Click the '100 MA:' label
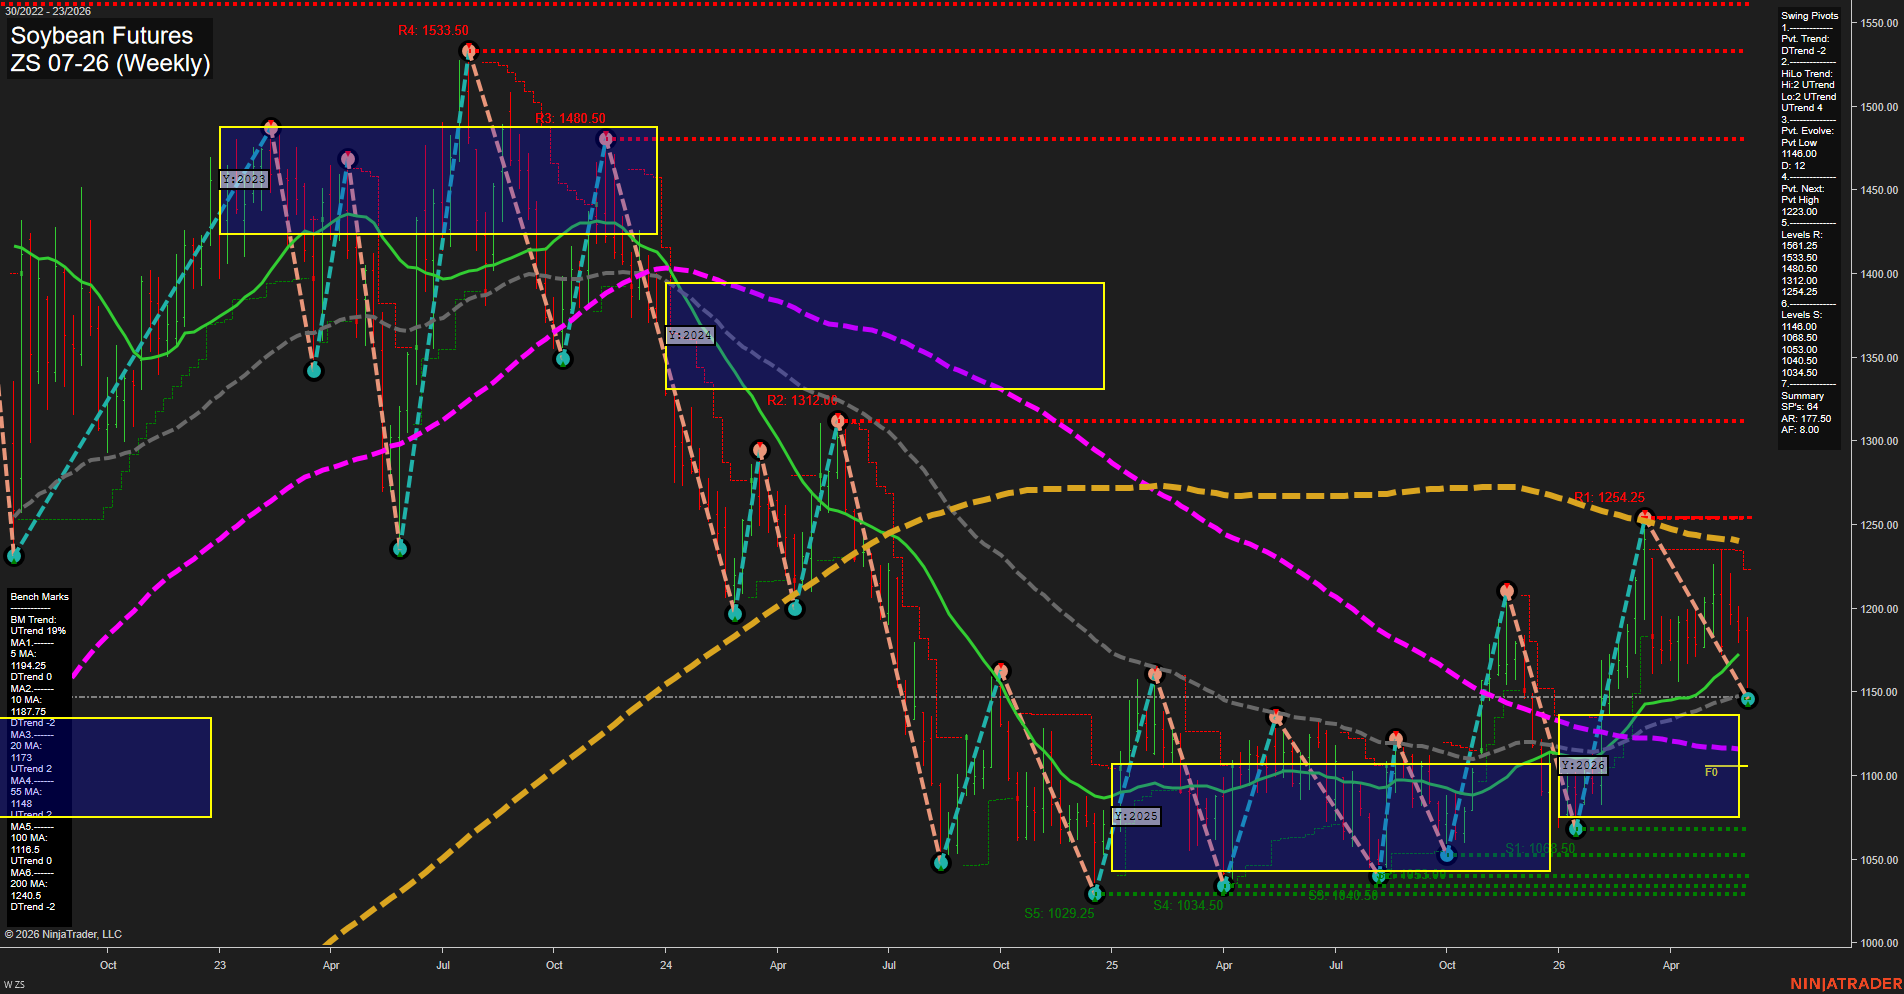Screen dimensions: 1904x994 tap(29, 838)
